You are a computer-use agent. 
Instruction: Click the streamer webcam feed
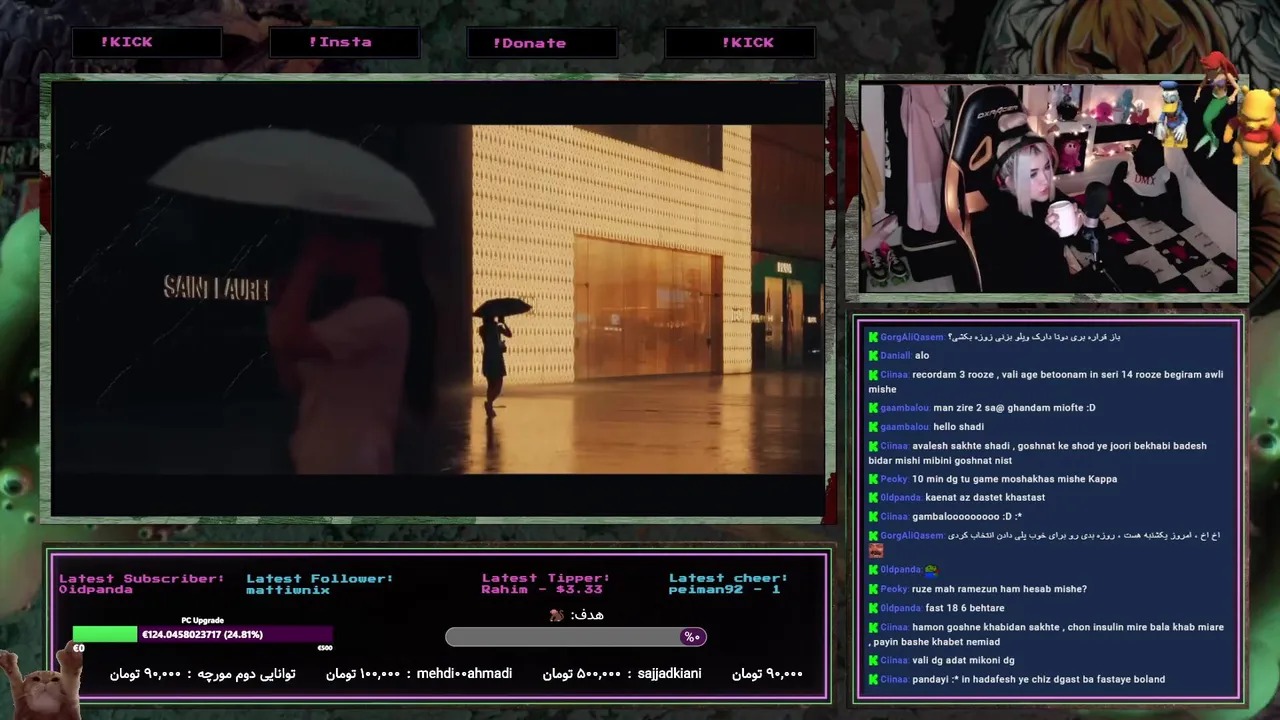tap(1048, 188)
